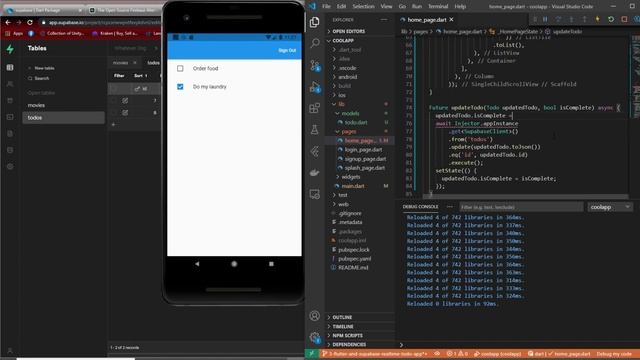Stop debugging with the red square icon
640x360 pixels.
pyautogui.click(x=624, y=19)
